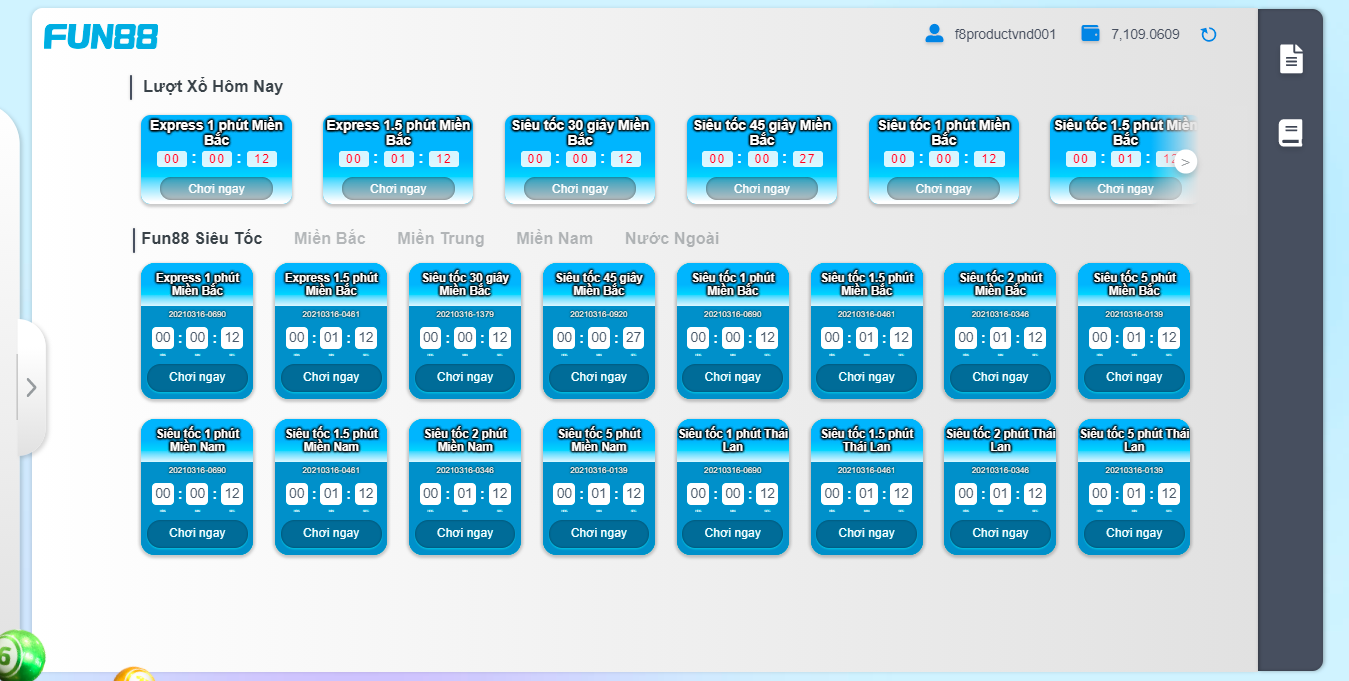Image resolution: width=1349 pixels, height=681 pixels.
Task: Switch to the Miền Bắc tab
Action: click(330, 239)
